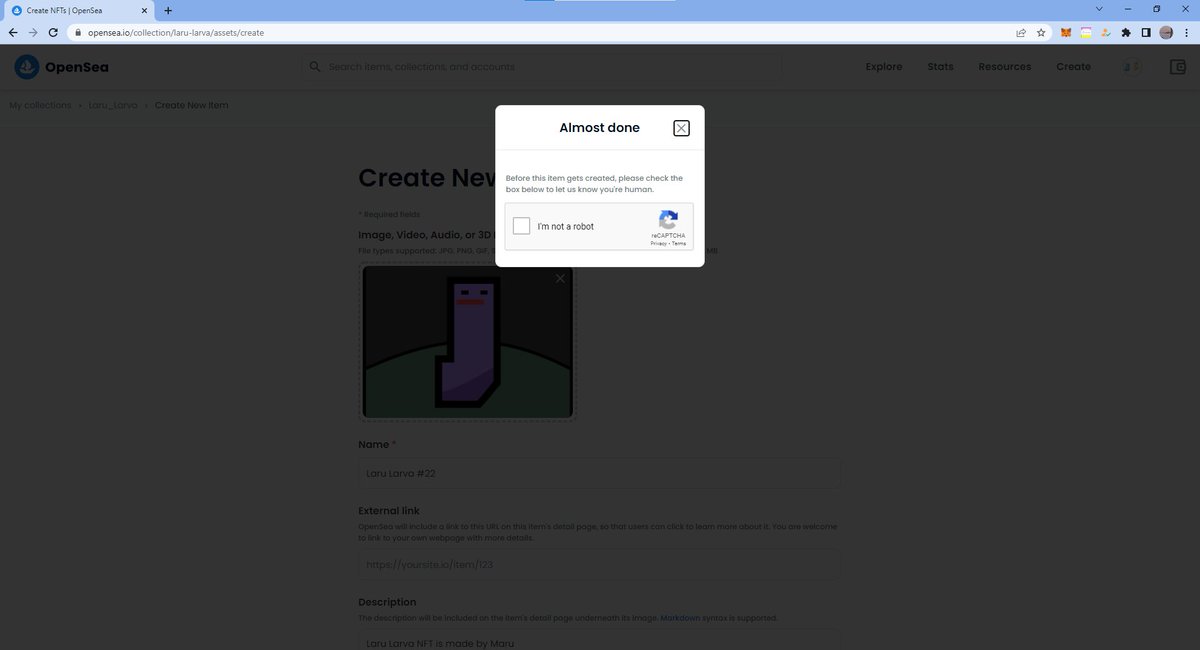
Task: Go to My collections breadcrumb
Action: click(40, 105)
